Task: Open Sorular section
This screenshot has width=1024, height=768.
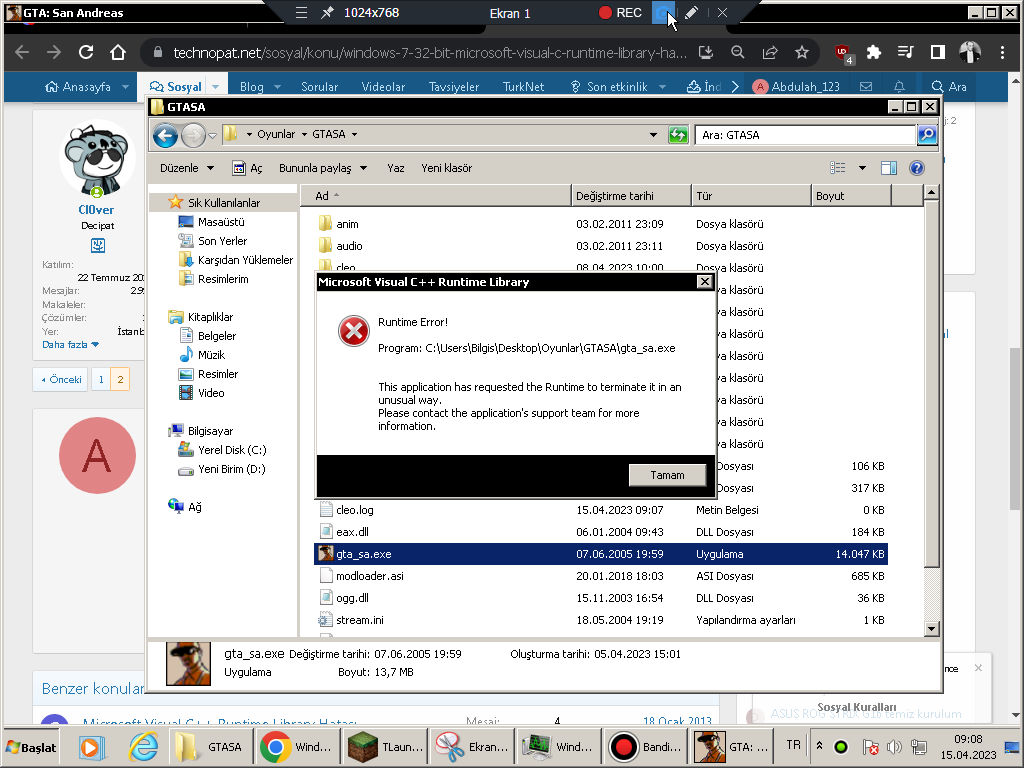Action: (319, 87)
